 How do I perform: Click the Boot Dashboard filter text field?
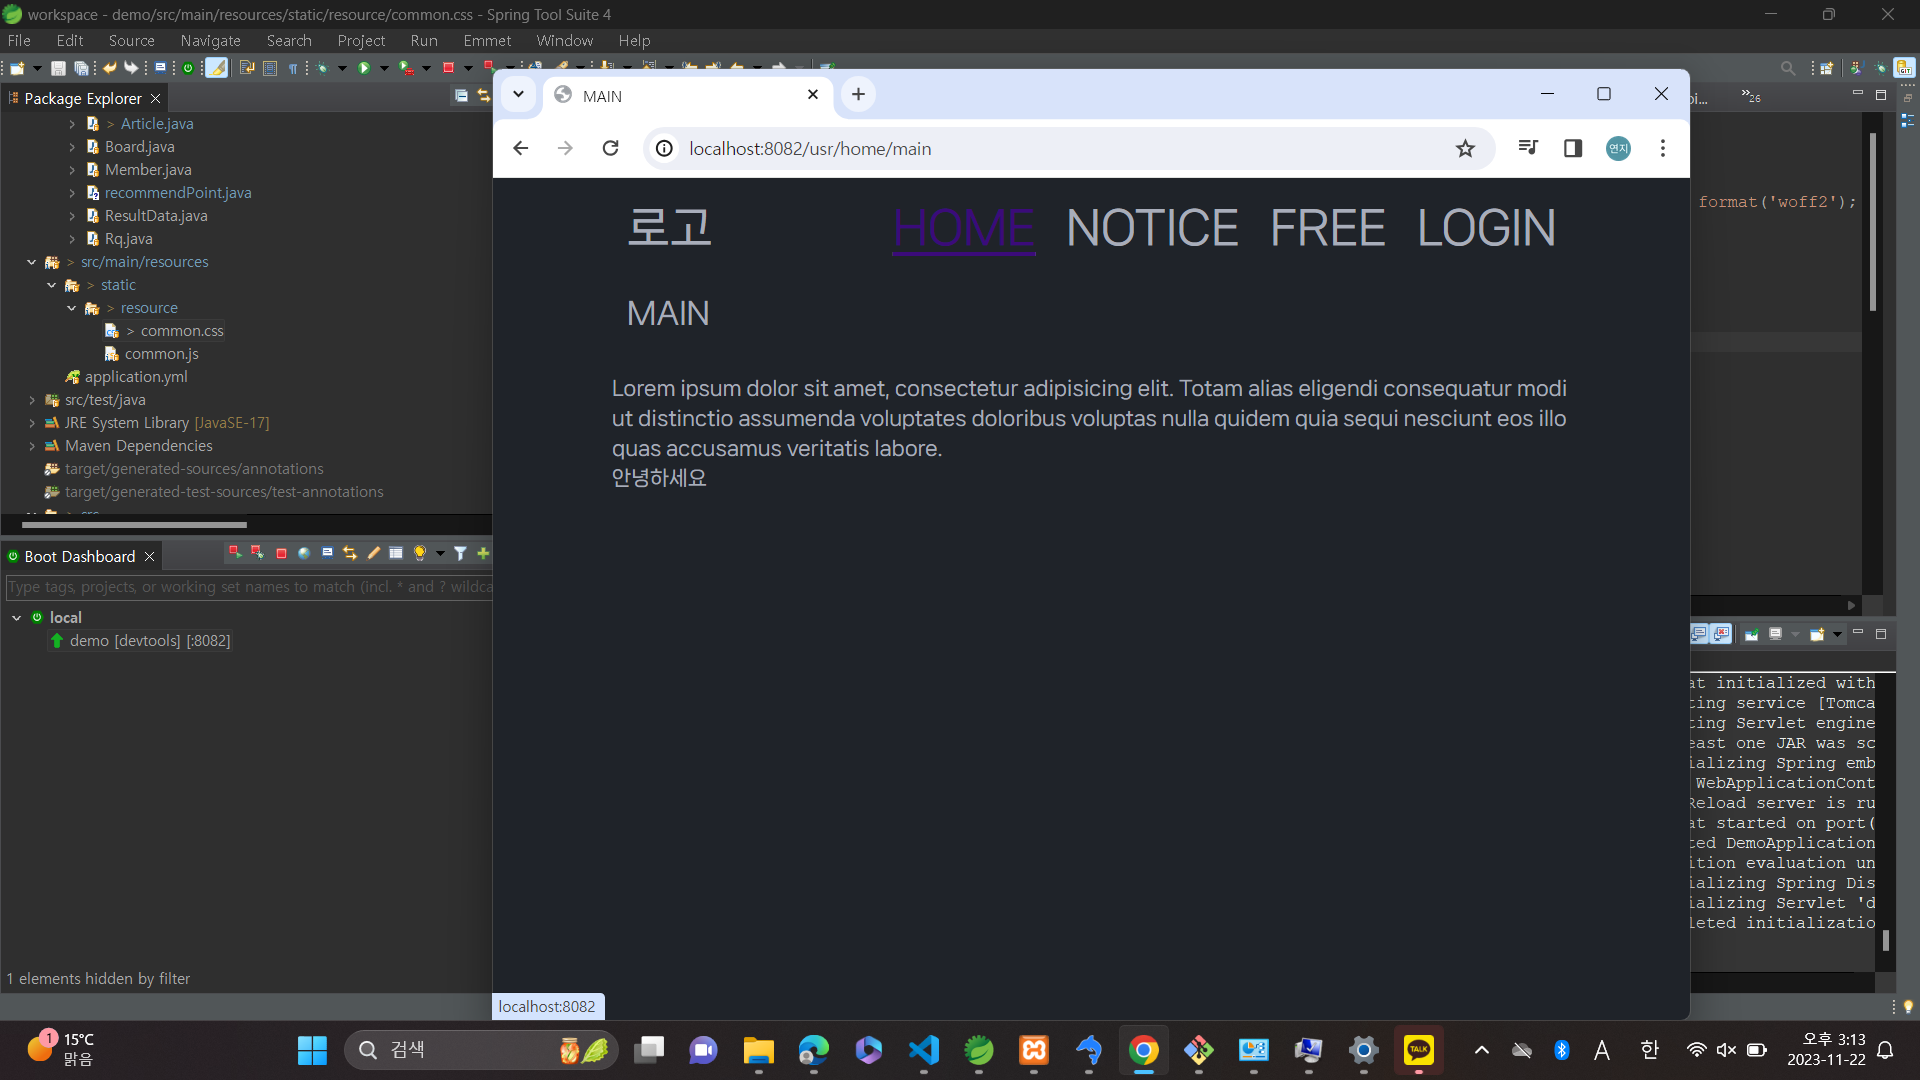pyautogui.click(x=248, y=587)
